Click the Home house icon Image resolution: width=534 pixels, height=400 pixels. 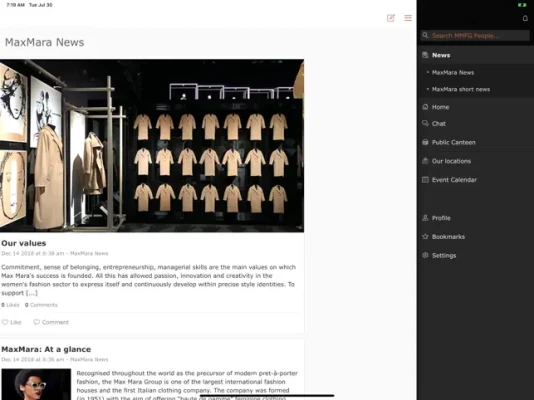425,107
